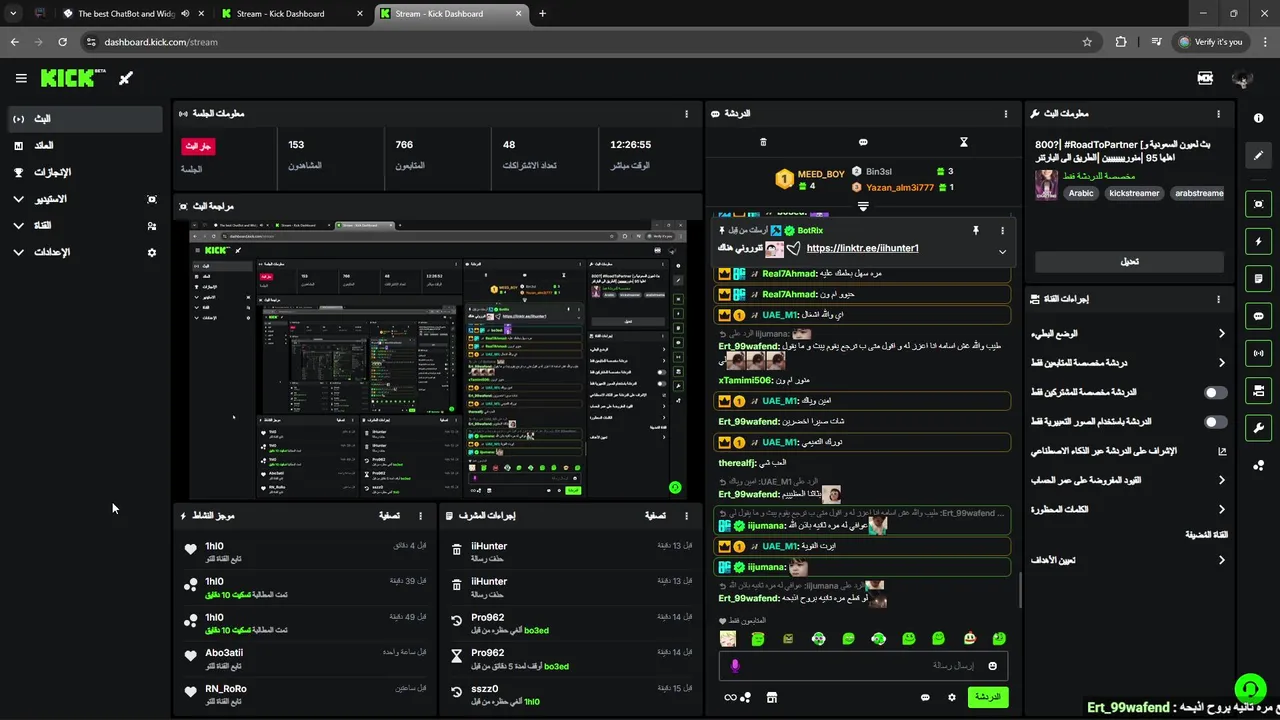Click the shop icon below chat input
This screenshot has height=720, width=1280.
click(x=771, y=697)
